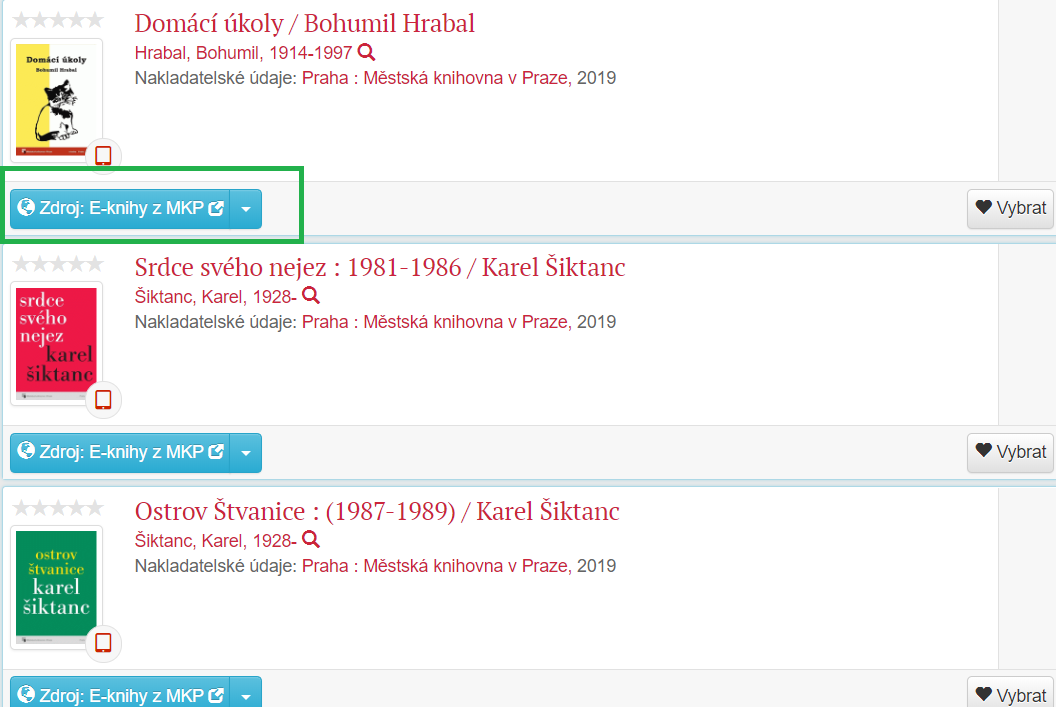Open Zdroj: E-knihy z MKP for Srdce svého nejez
Image resolution: width=1056 pixels, height=707 pixels.
pyautogui.click(x=120, y=452)
